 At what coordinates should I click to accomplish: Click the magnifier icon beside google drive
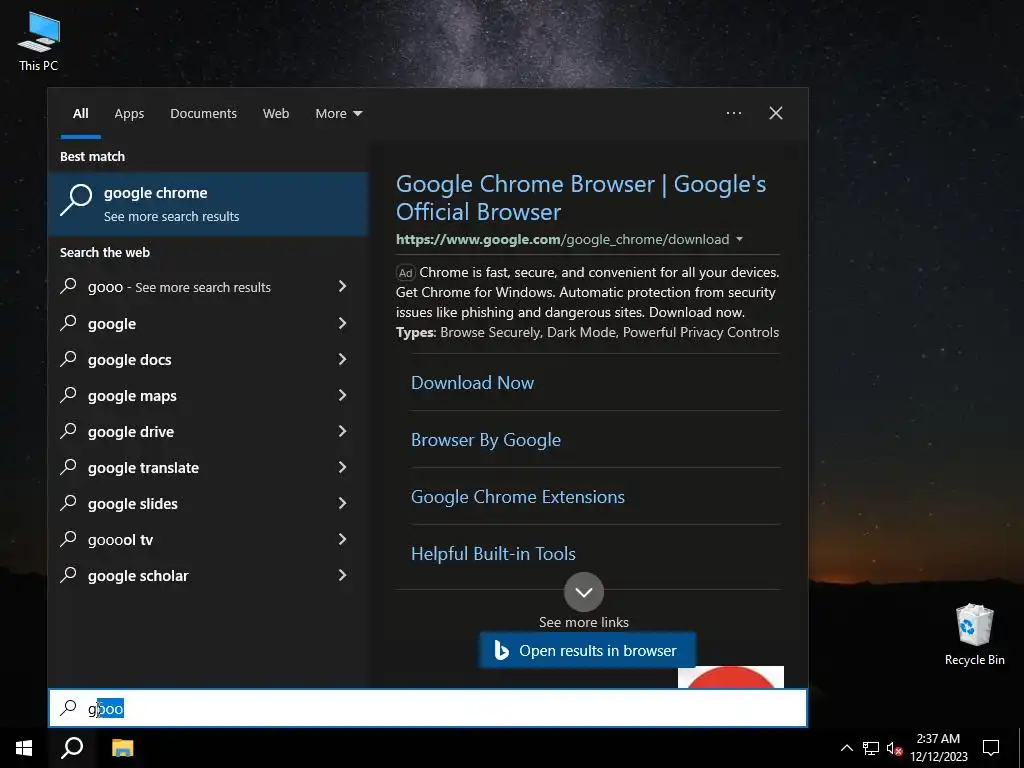pyautogui.click(x=69, y=430)
